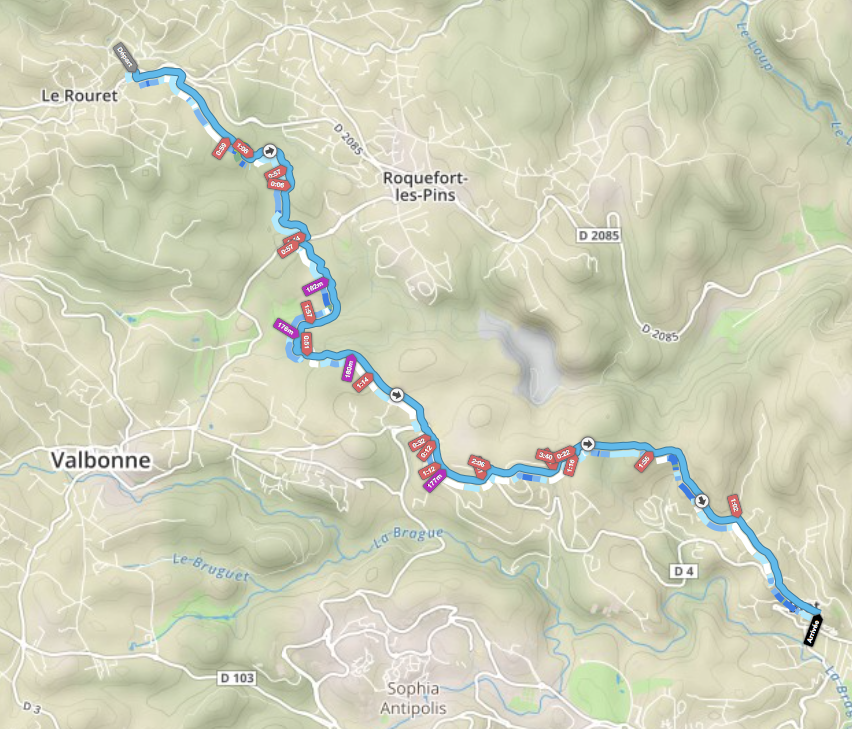Select the purple 182m elevation marker
The width and height of the screenshot is (852, 729).
pyautogui.click(x=316, y=286)
